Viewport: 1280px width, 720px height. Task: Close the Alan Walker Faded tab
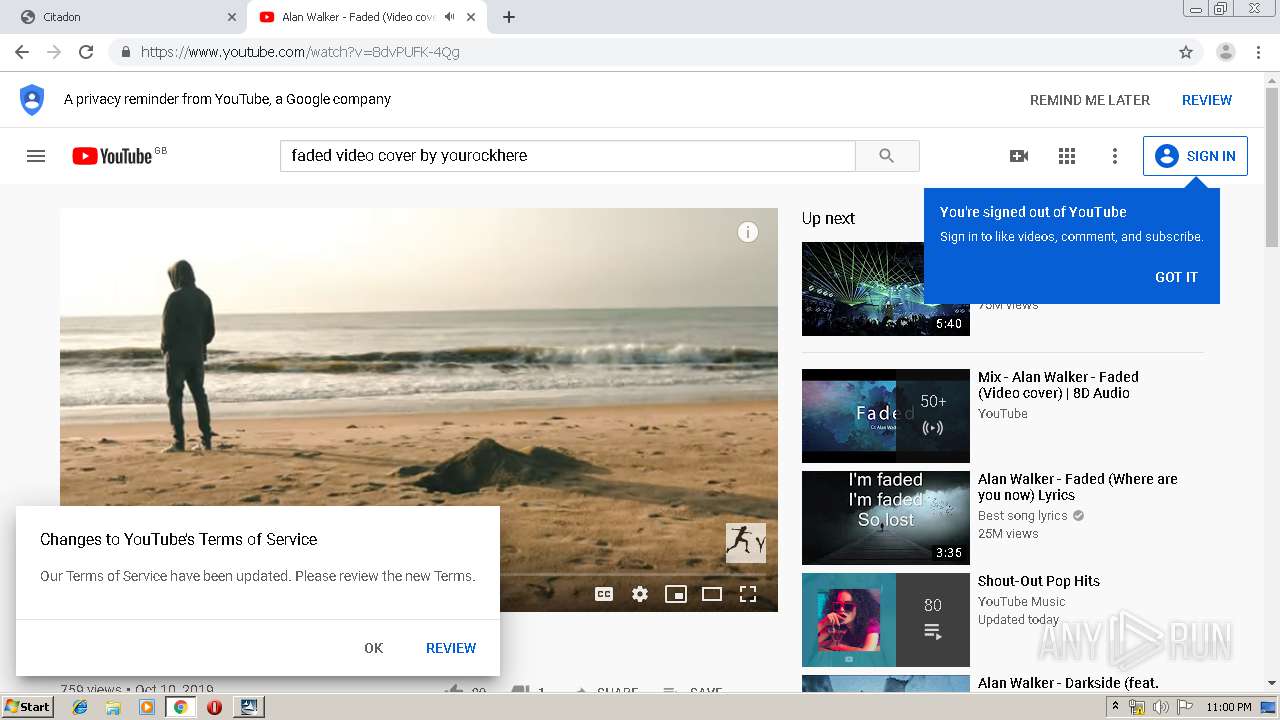(471, 17)
